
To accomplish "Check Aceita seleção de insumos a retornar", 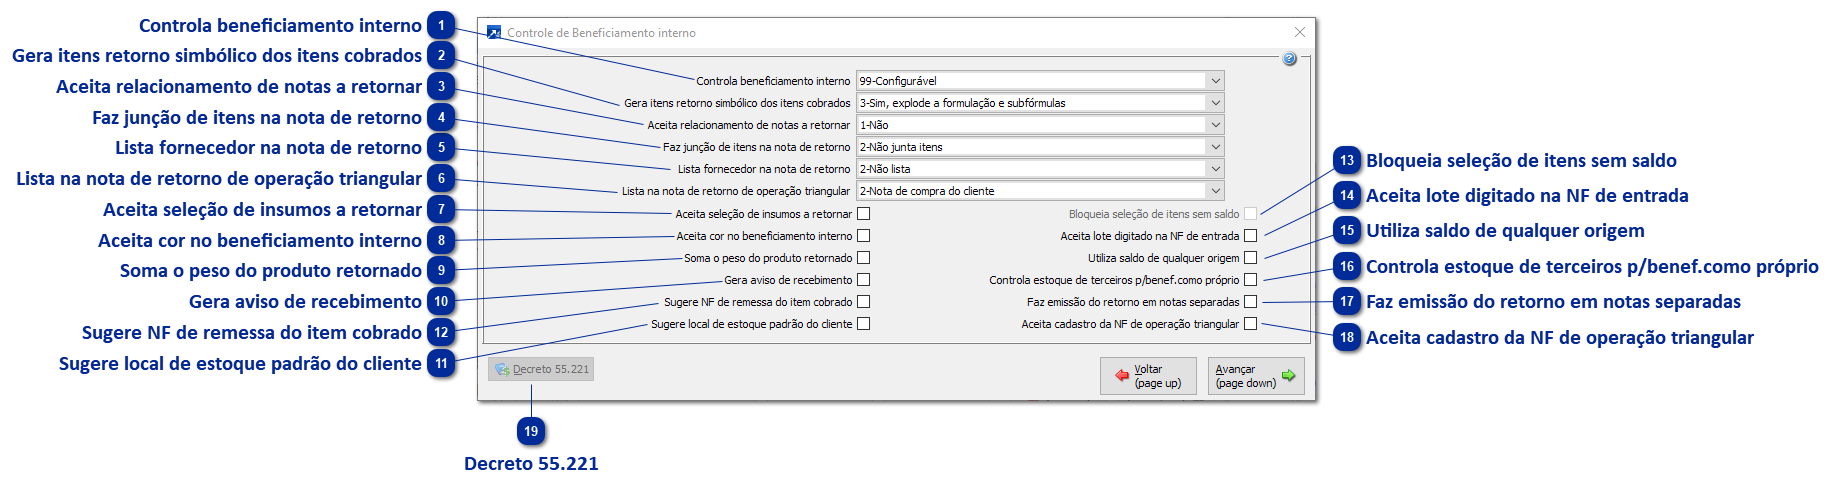I will (864, 214).
